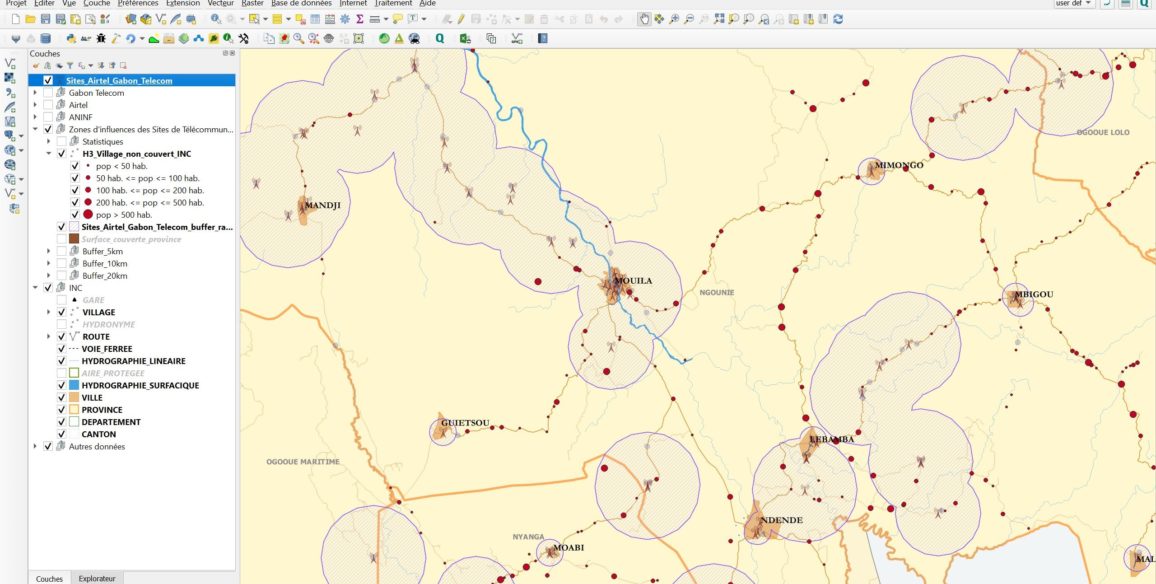Click the Pan Map to Selection icon

point(659,19)
